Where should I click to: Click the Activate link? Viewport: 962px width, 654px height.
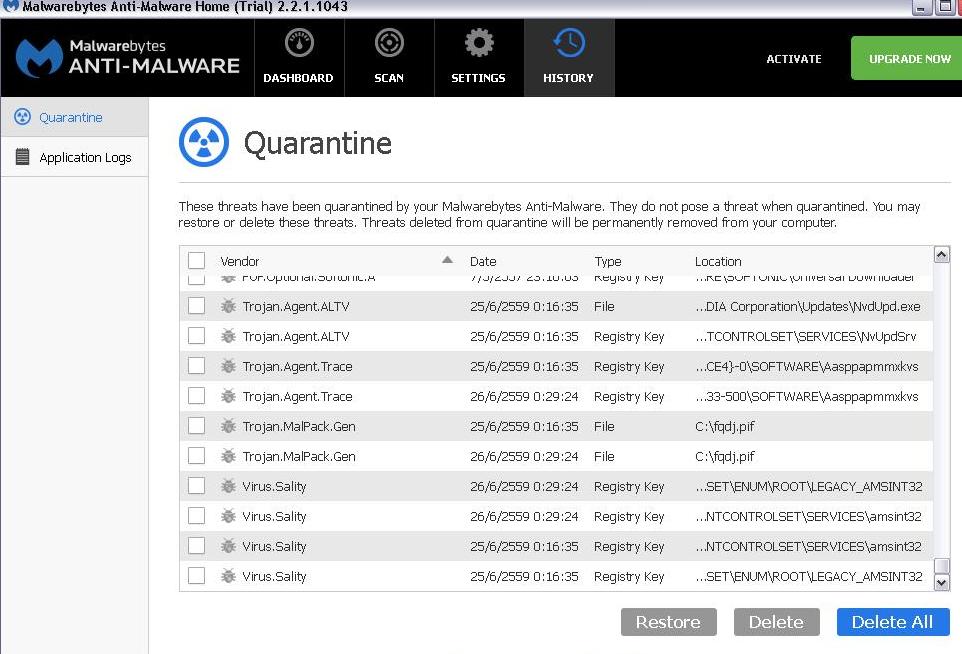[x=794, y=59]
